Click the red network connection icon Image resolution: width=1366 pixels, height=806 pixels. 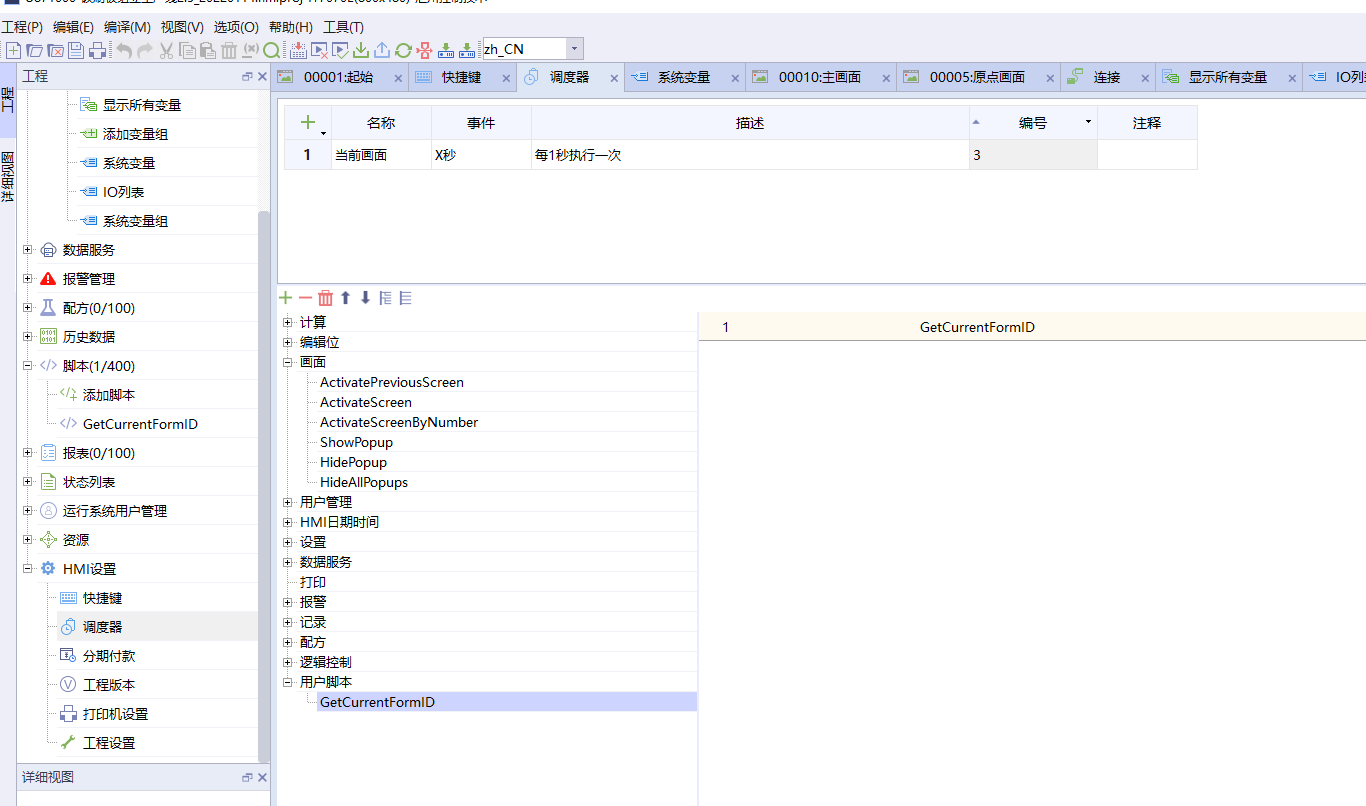click(x=424, y=50)
